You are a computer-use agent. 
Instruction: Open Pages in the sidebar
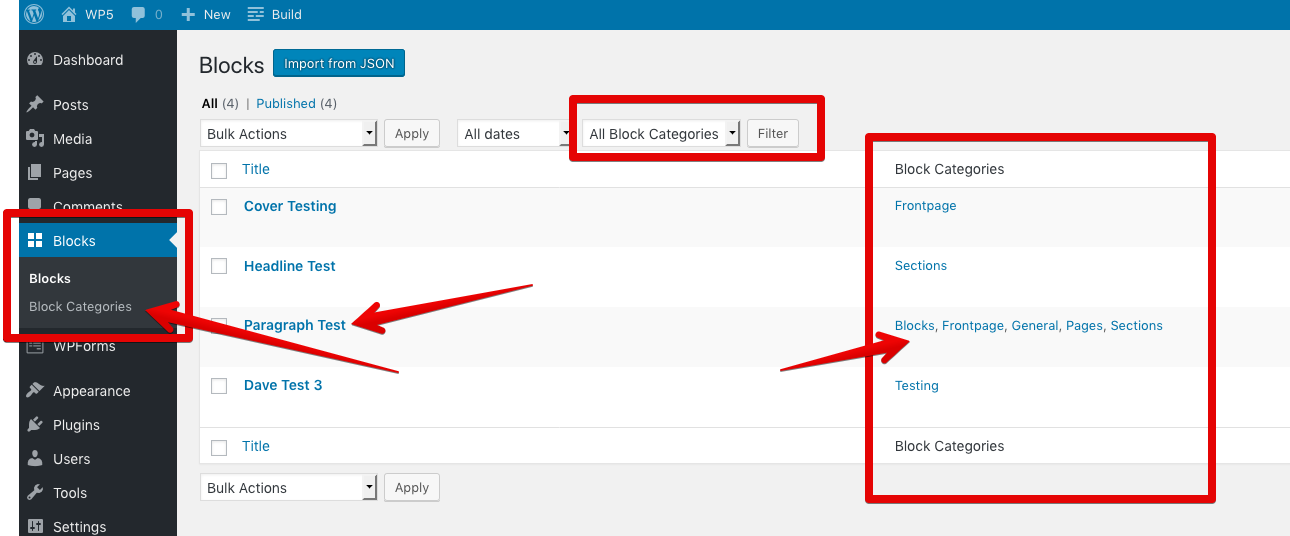tap(72, 173)
